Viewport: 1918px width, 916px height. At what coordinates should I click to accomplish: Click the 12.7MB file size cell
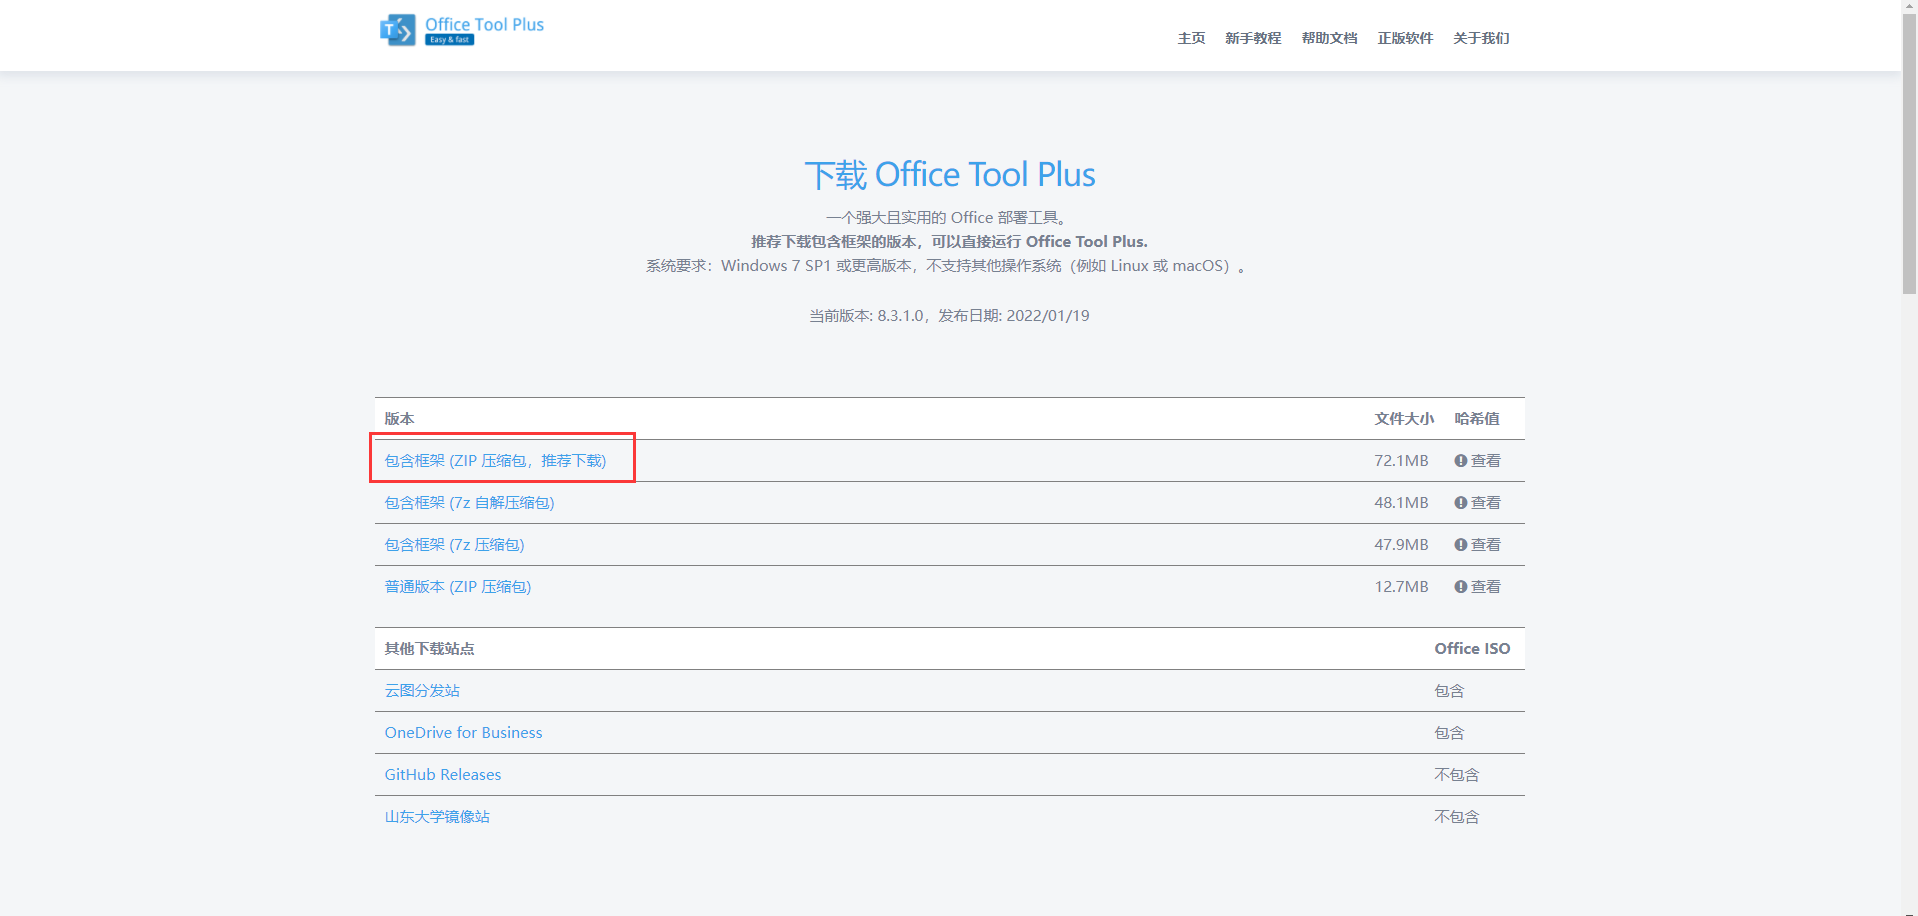click(x=1401, y=587)
